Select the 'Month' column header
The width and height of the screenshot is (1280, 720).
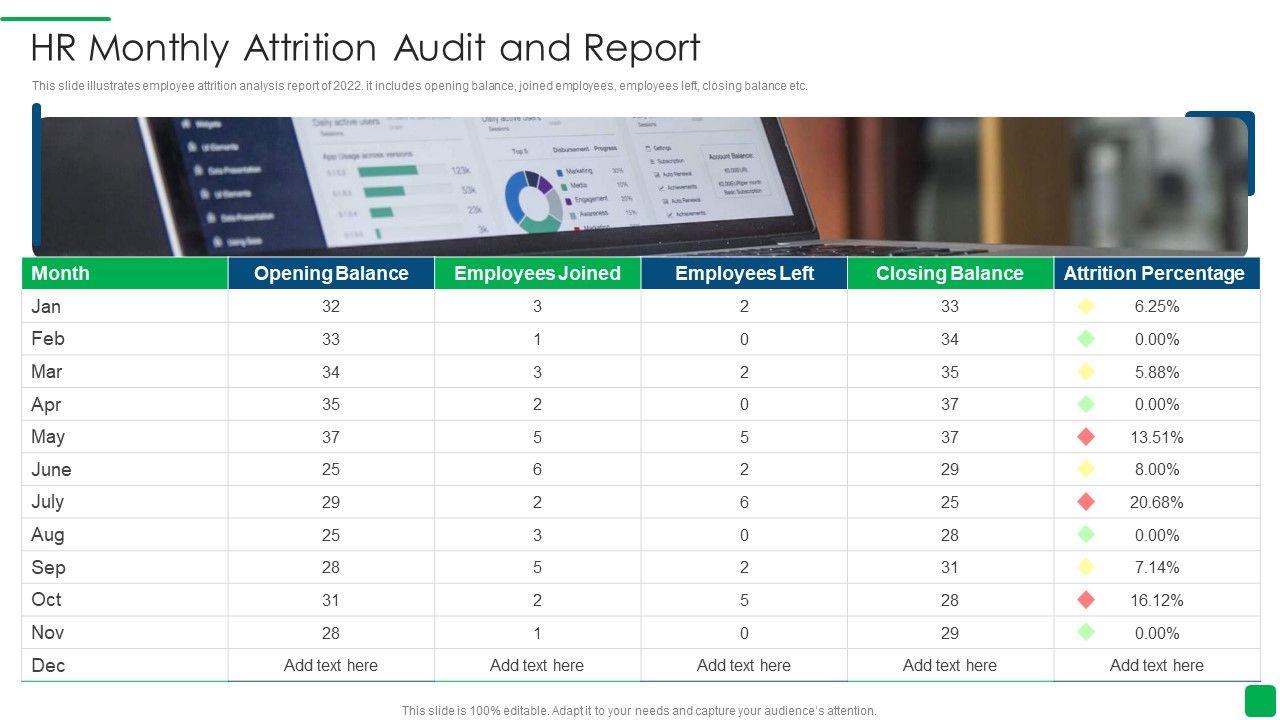(x=125, y=273)
